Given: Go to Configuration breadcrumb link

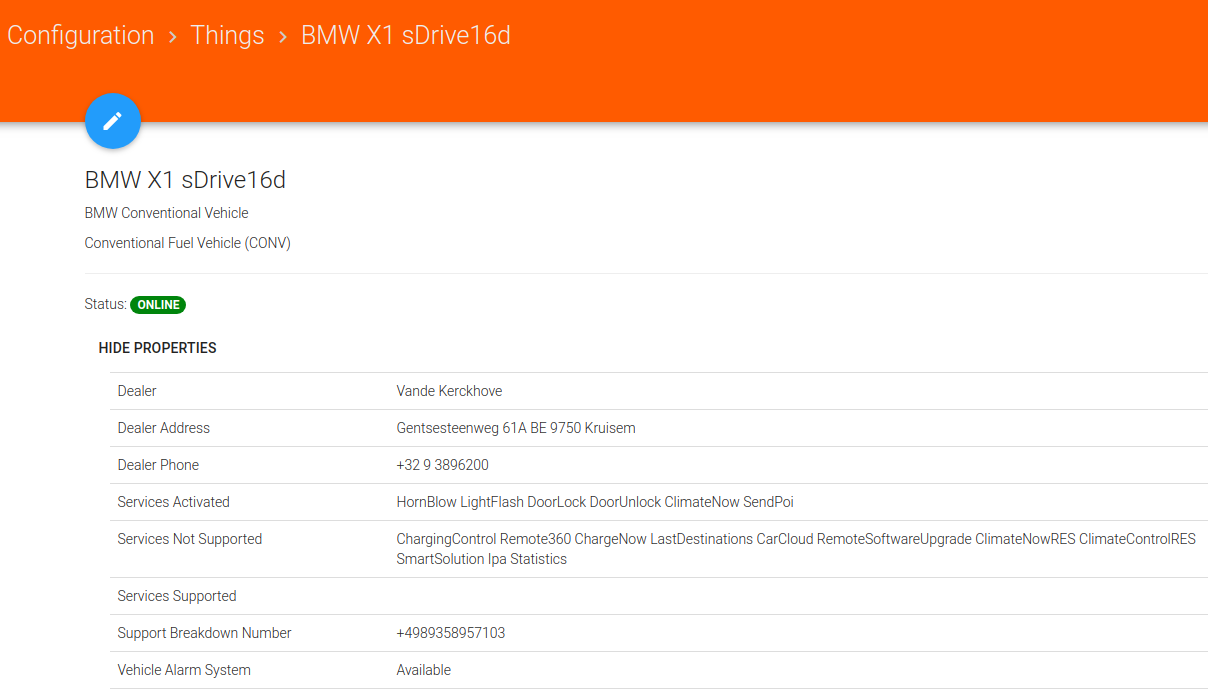Looking at the screenshot, I should pyautogui.click(x=81, y=35).
